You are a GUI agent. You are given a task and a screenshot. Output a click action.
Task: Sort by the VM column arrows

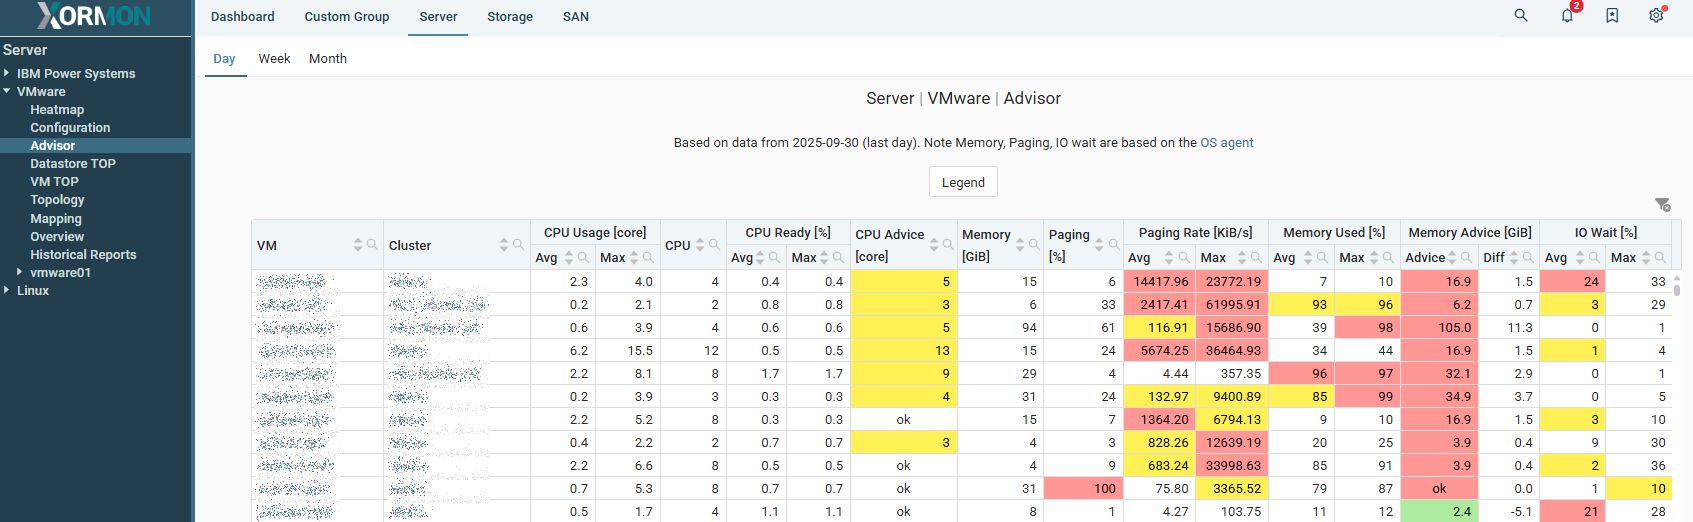[x=358, y=245]
